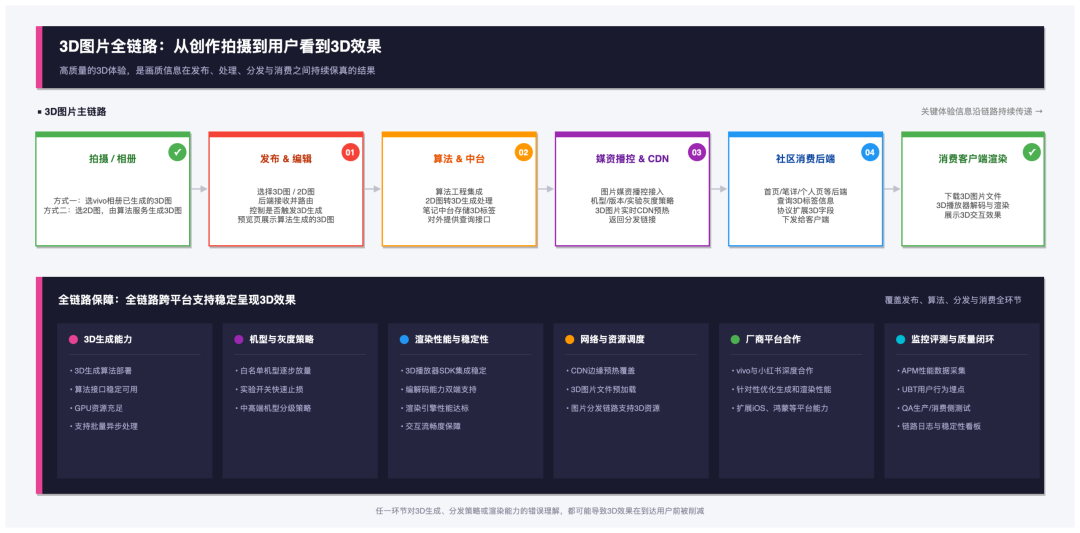The height and width of the screenshot is (533, 1080).
Task: Click the subtitle starting with 高质量的3D体验
Action: tap(217, 70)
